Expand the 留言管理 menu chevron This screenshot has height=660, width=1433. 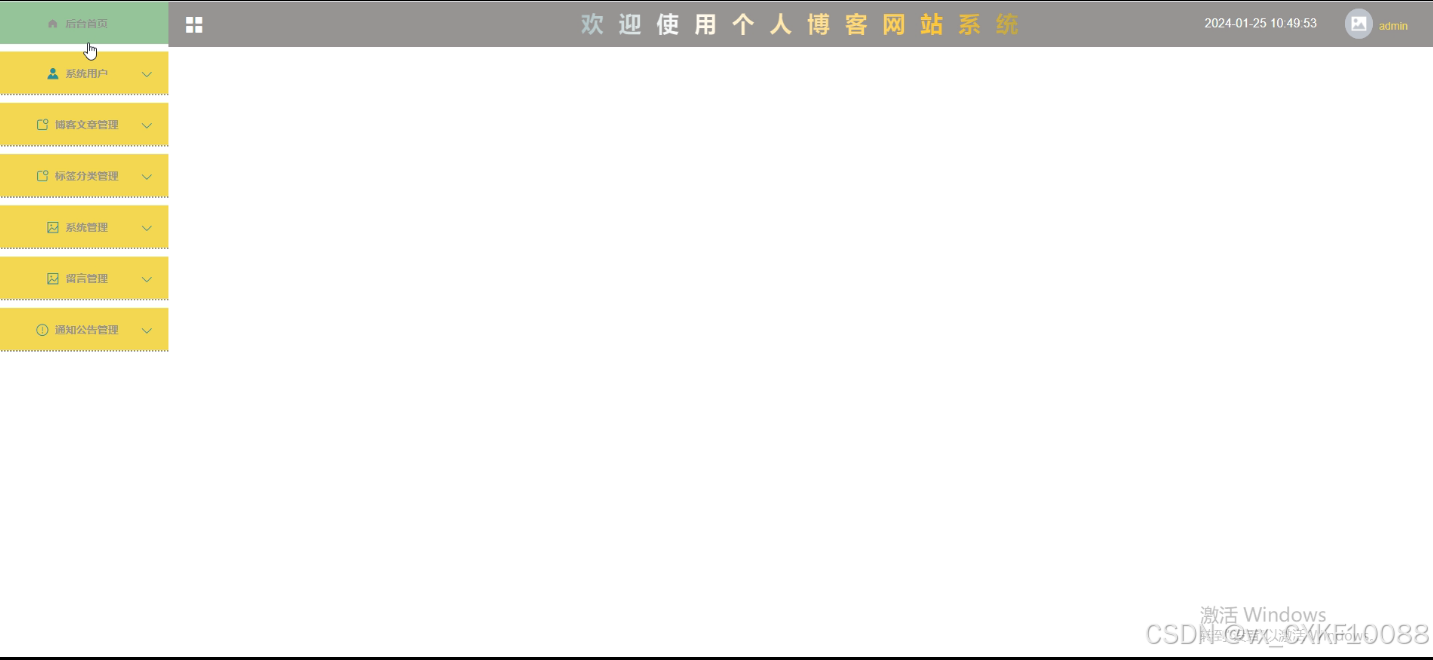point(147,279)
